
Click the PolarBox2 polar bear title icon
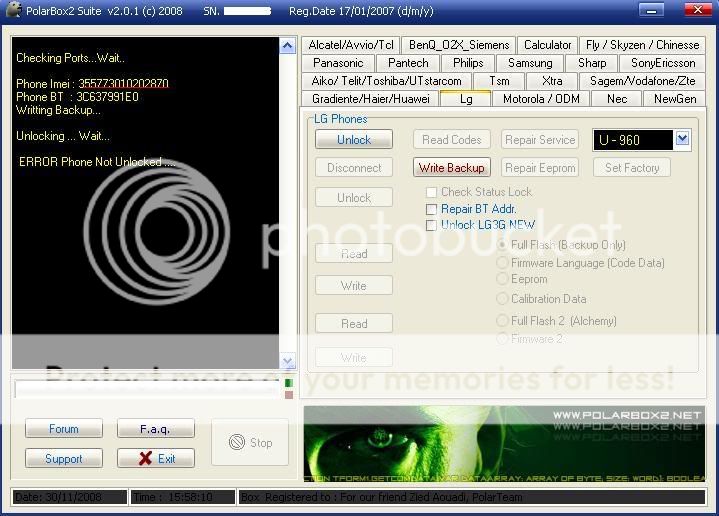point(14,10)
